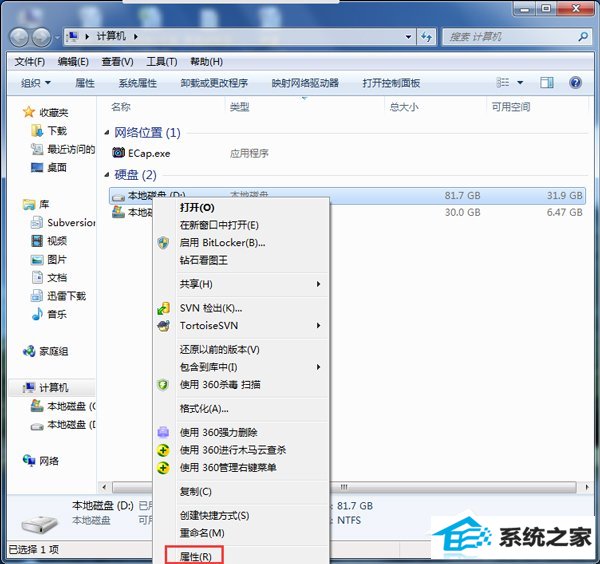
Task: Expand the 共享(H) submenu arrow
Action: [x=318, y=284]
